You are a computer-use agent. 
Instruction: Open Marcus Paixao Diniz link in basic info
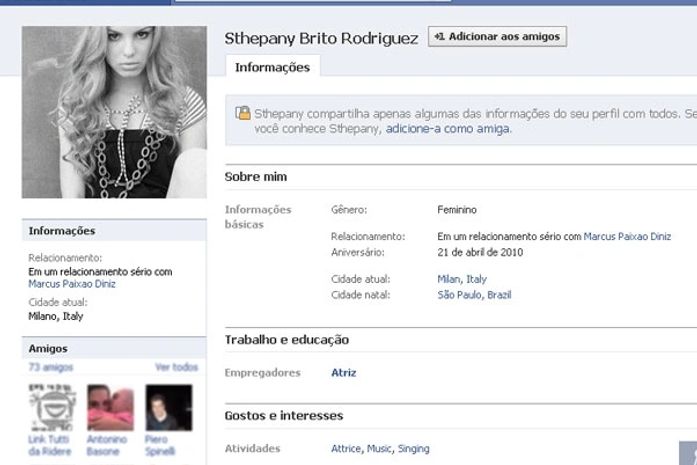coord(627,237)
